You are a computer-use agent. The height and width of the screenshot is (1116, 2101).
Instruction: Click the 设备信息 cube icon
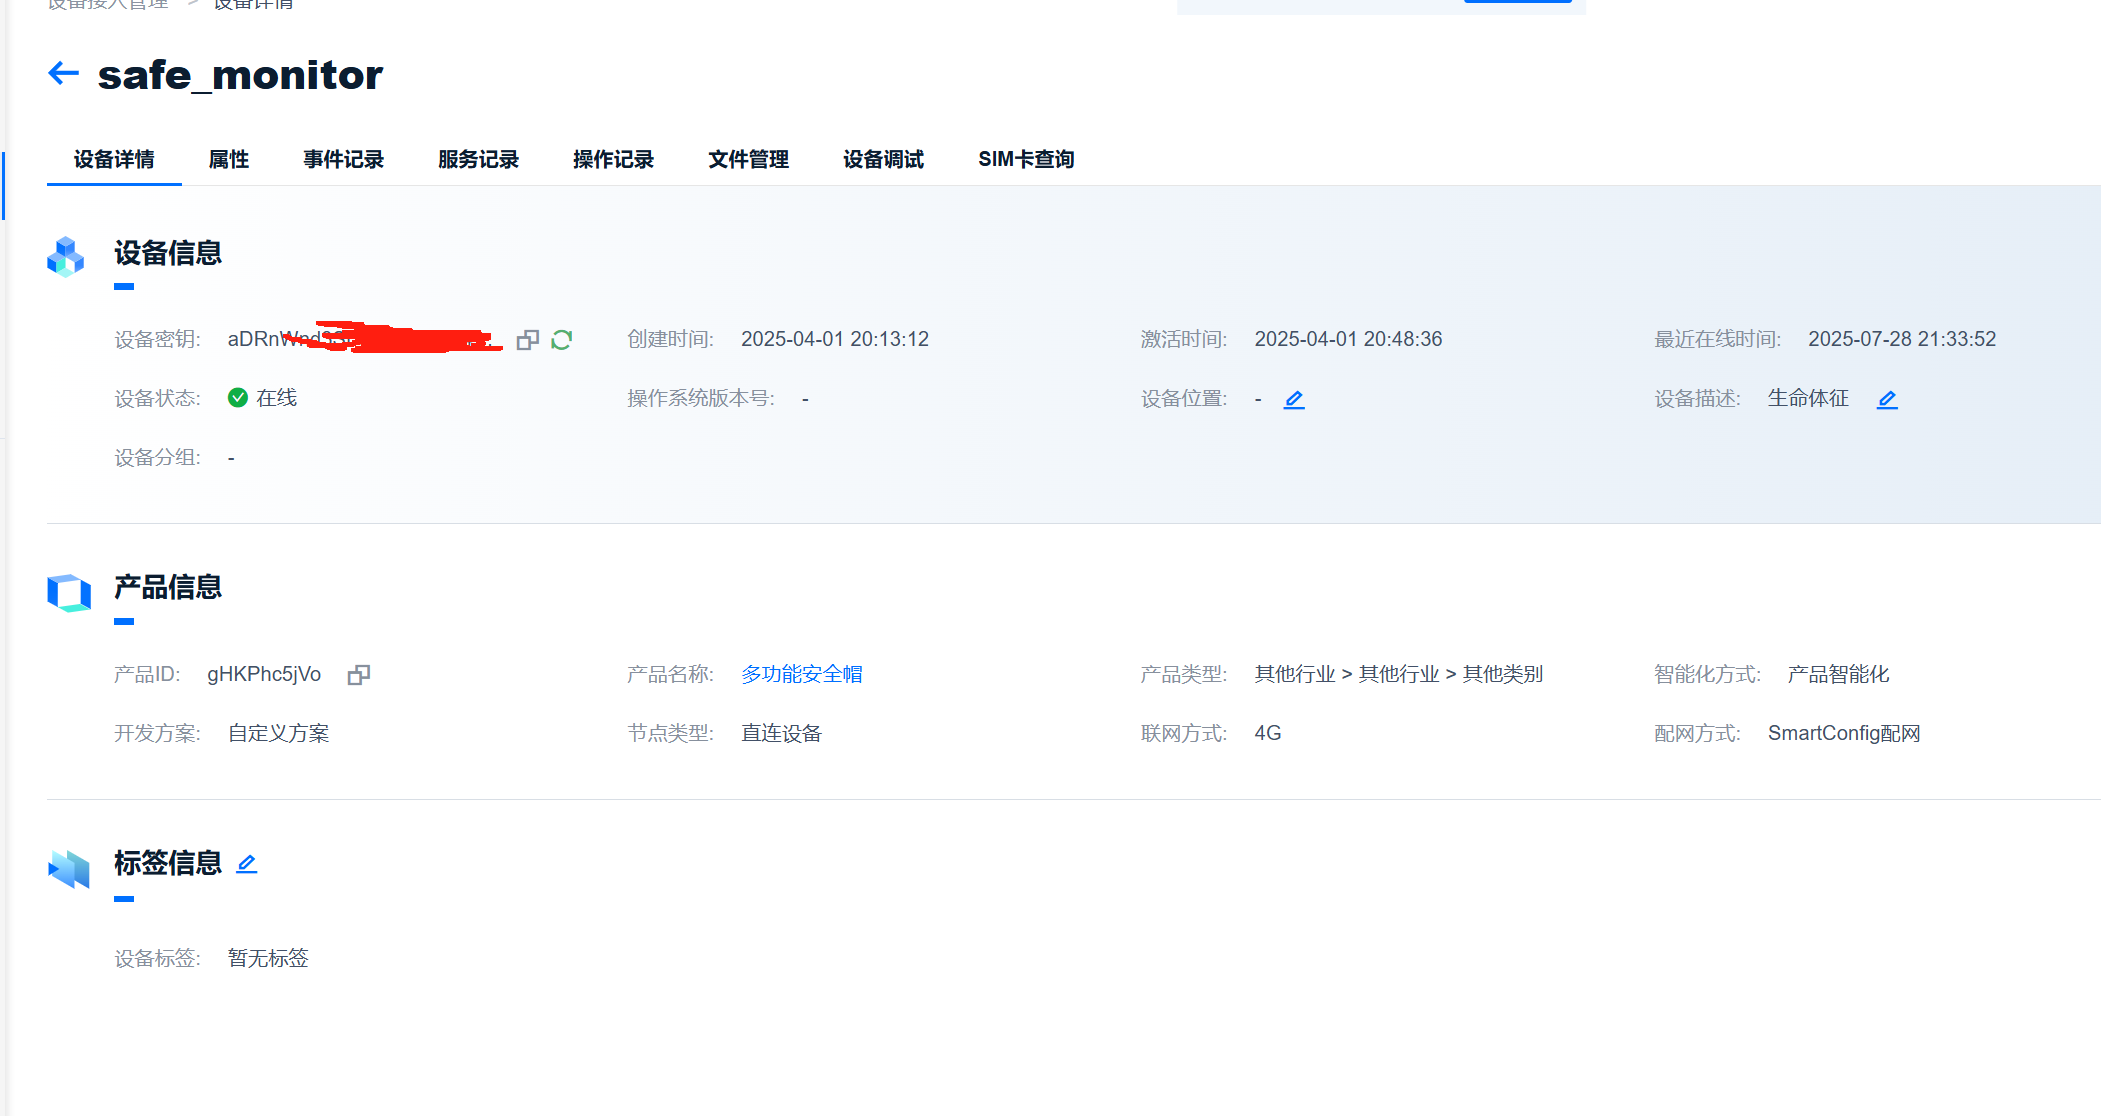click(66, 256)
